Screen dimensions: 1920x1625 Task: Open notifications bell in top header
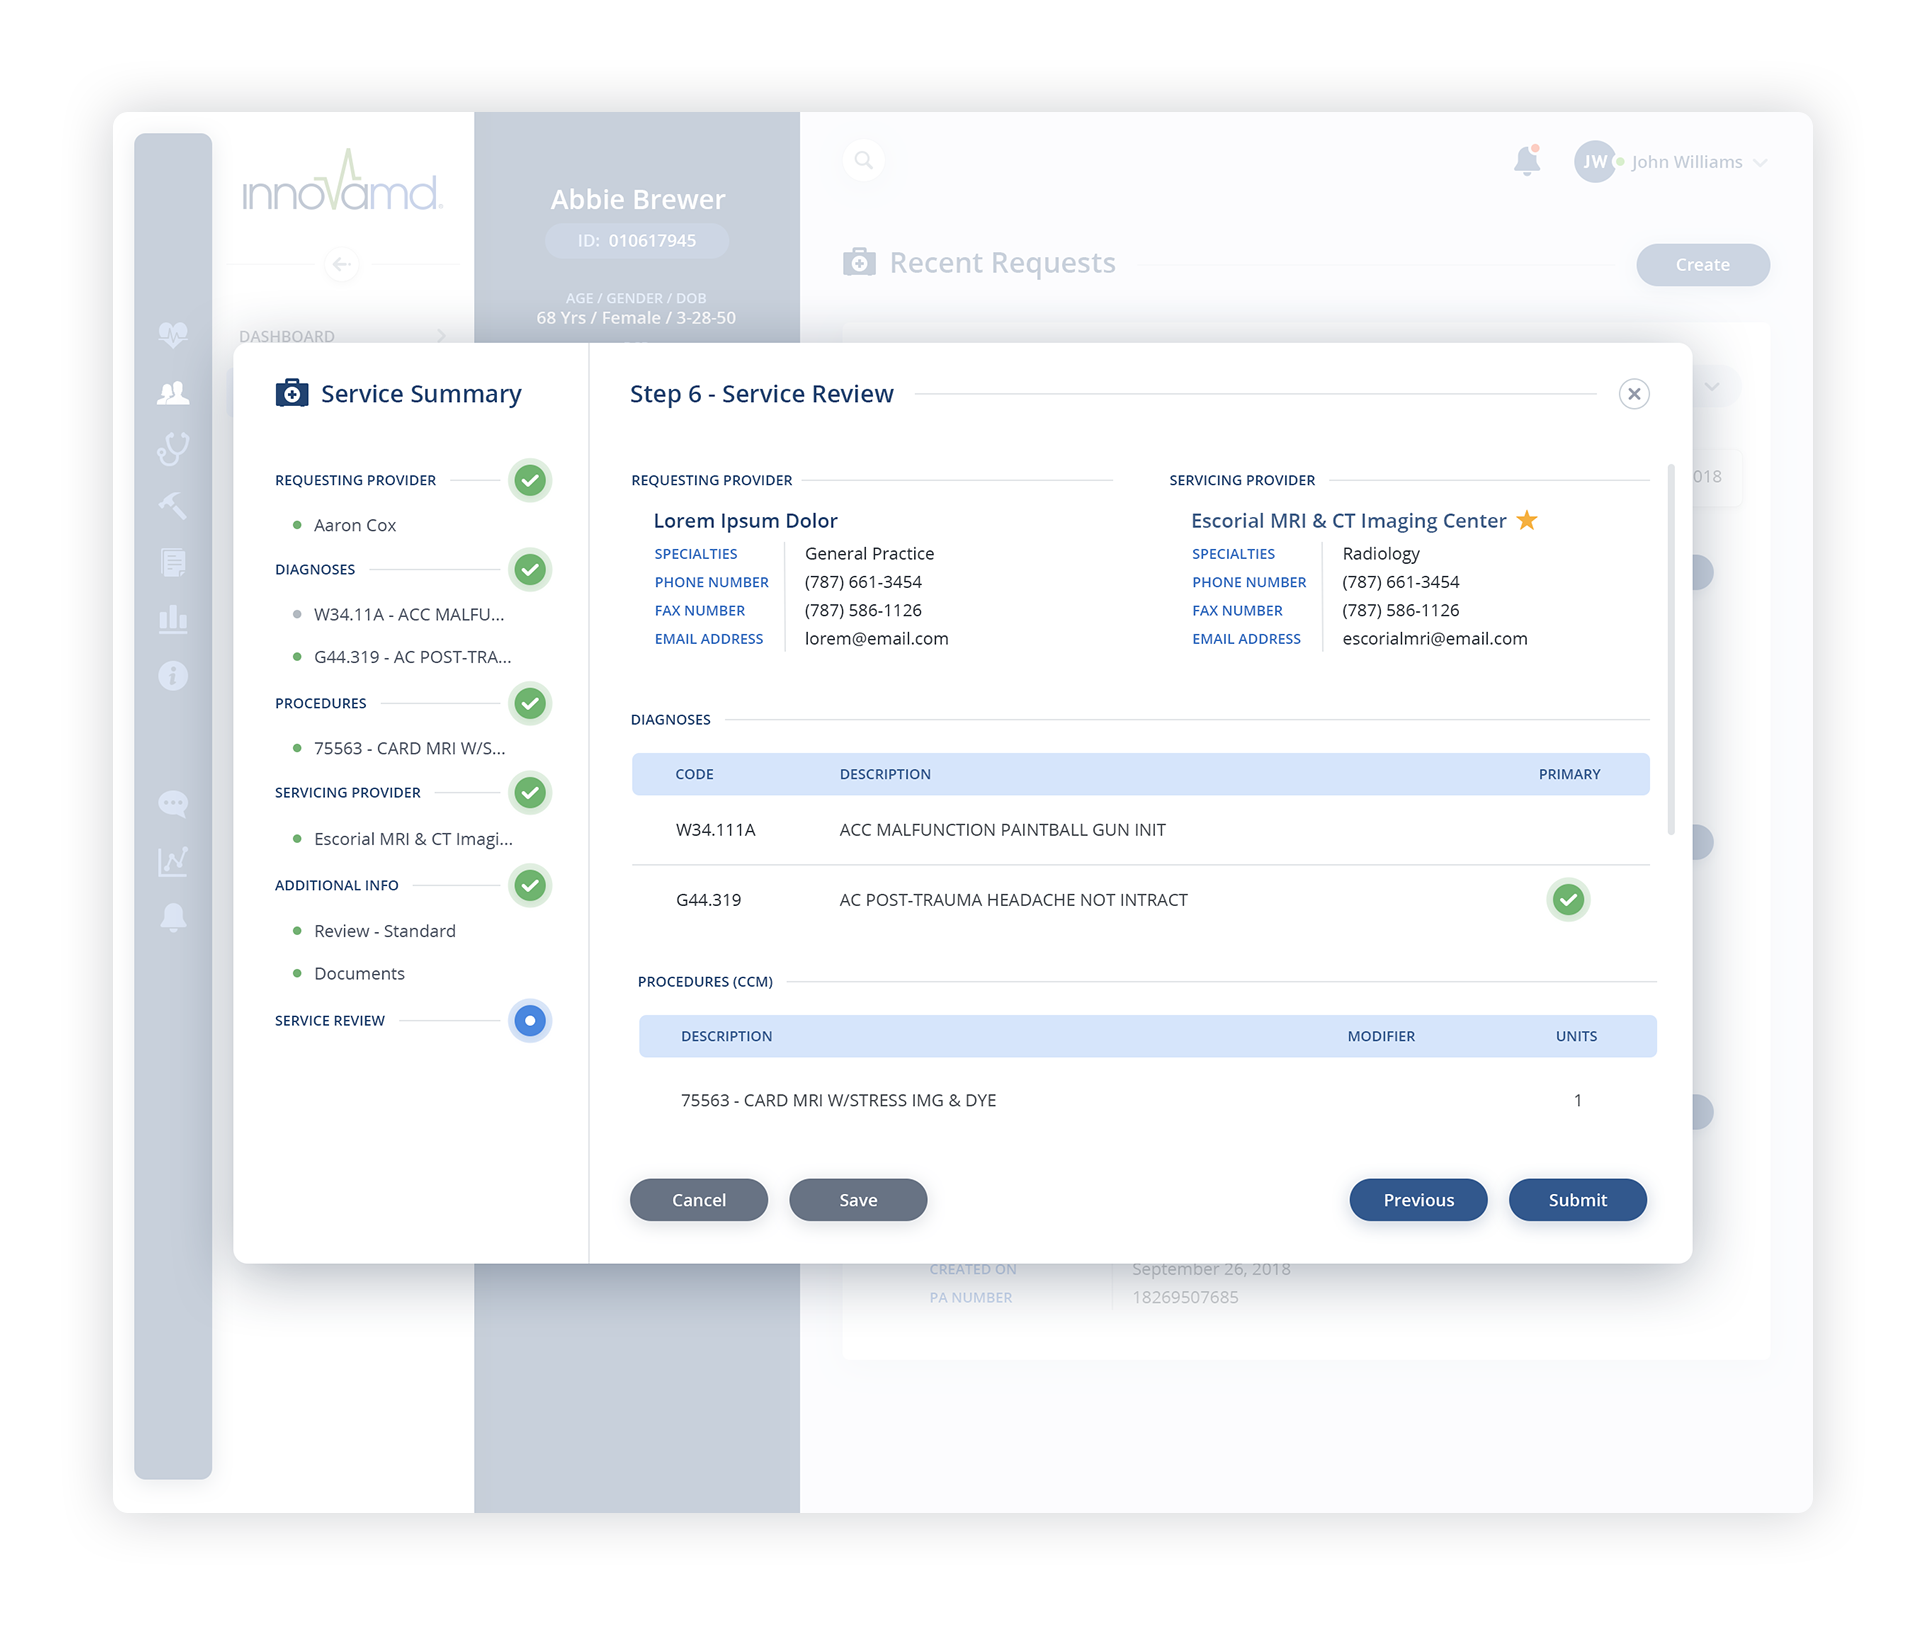(x=1526, y=161)
